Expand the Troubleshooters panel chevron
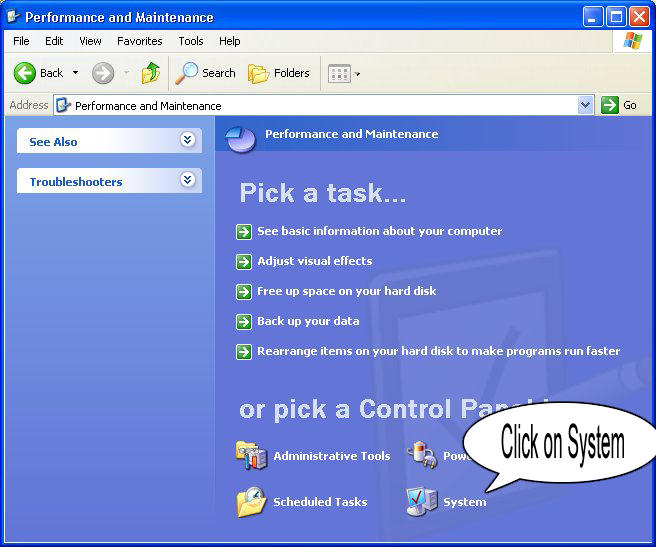Viewport: 656px width, 547px height. click(x=187, y=180)
